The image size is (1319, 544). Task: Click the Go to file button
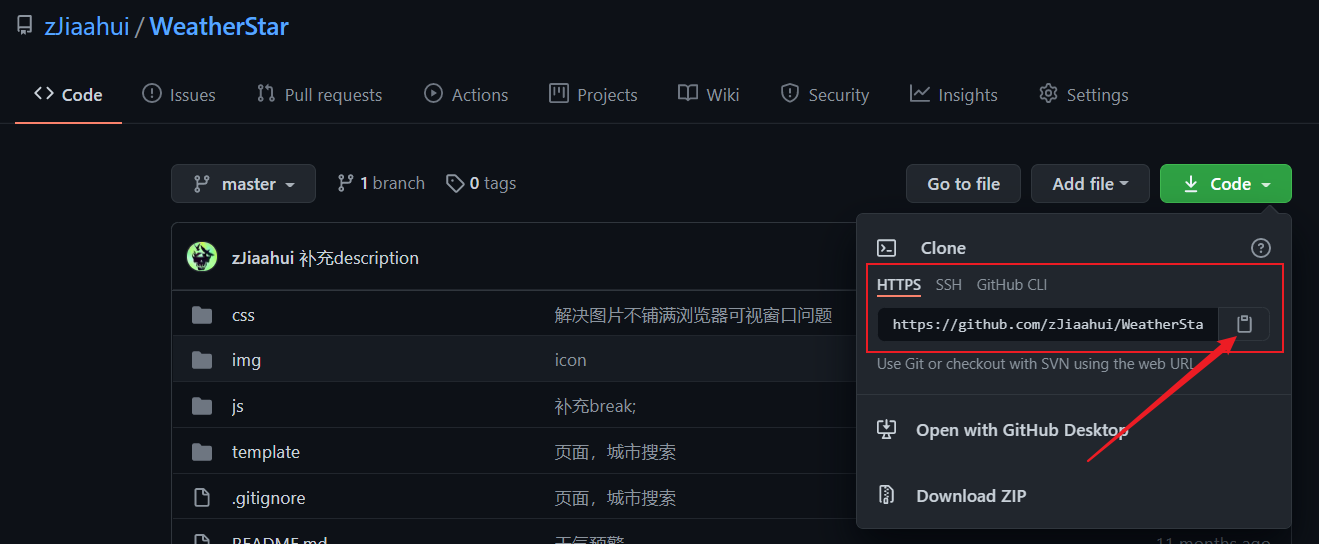tap(963, 184)
